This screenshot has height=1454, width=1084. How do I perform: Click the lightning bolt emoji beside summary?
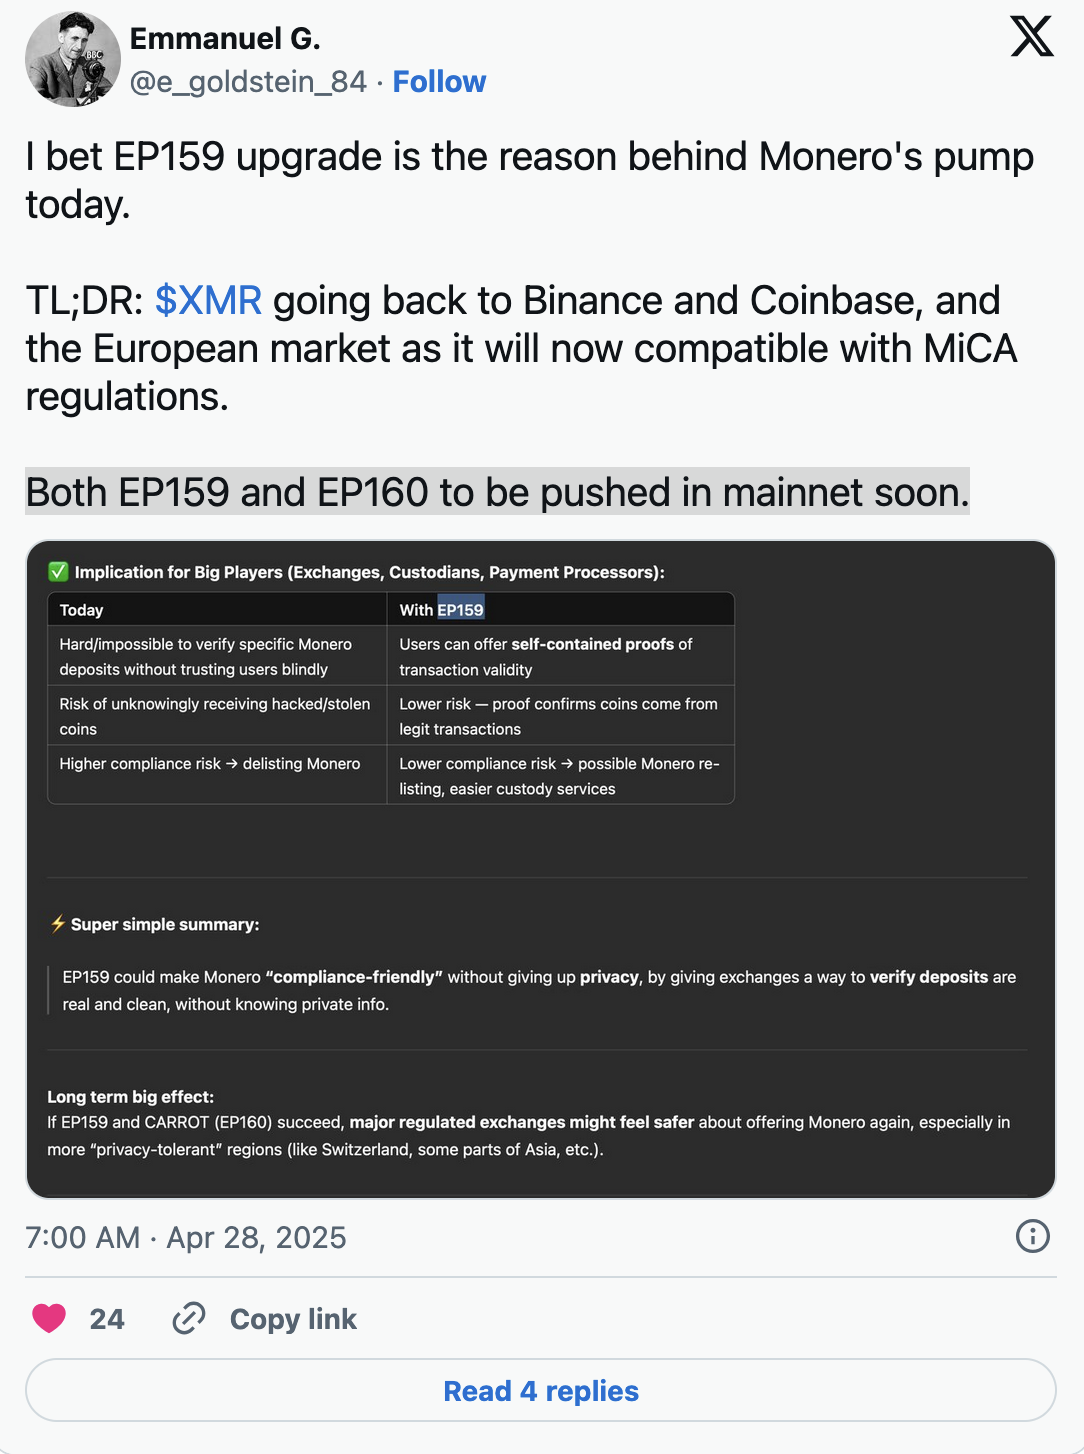58,924
